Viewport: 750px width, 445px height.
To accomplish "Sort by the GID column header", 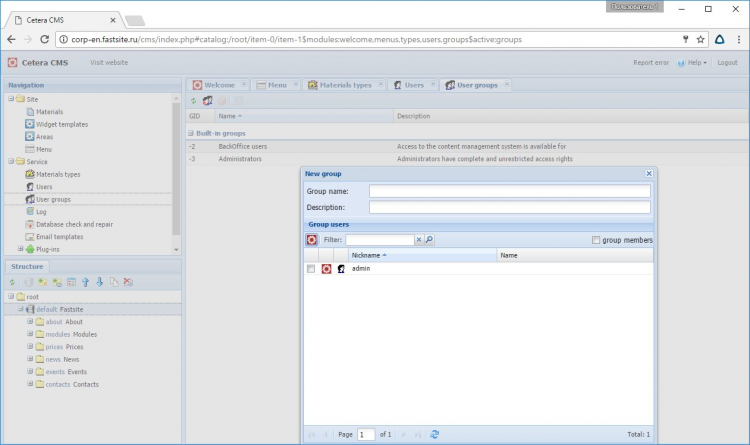I will pyautogui.click(x=200, y=116).
